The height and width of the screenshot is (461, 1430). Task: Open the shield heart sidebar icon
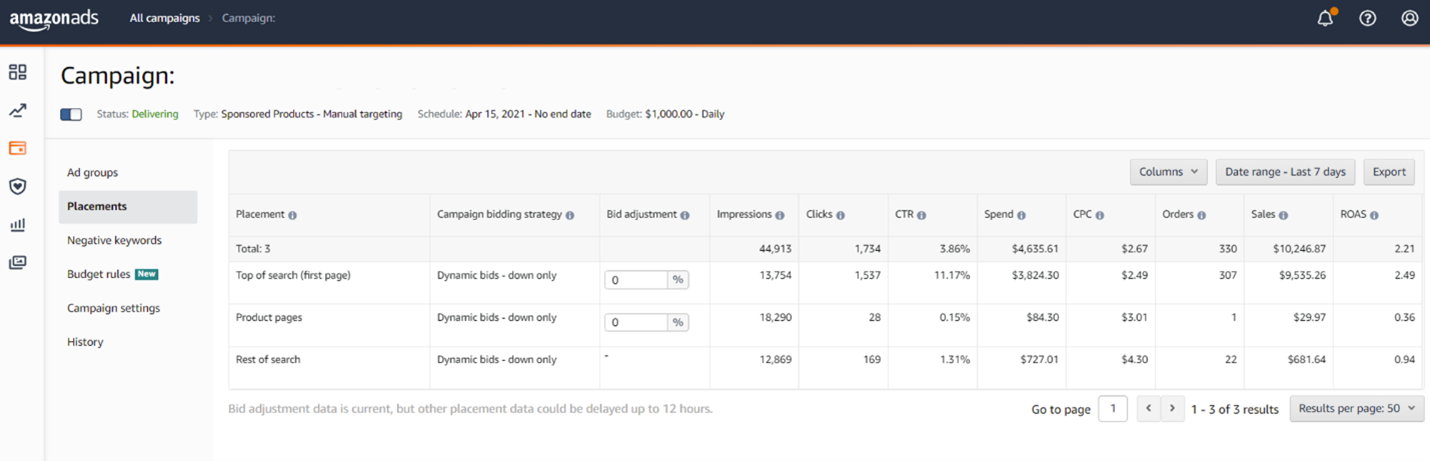point(18,186)
